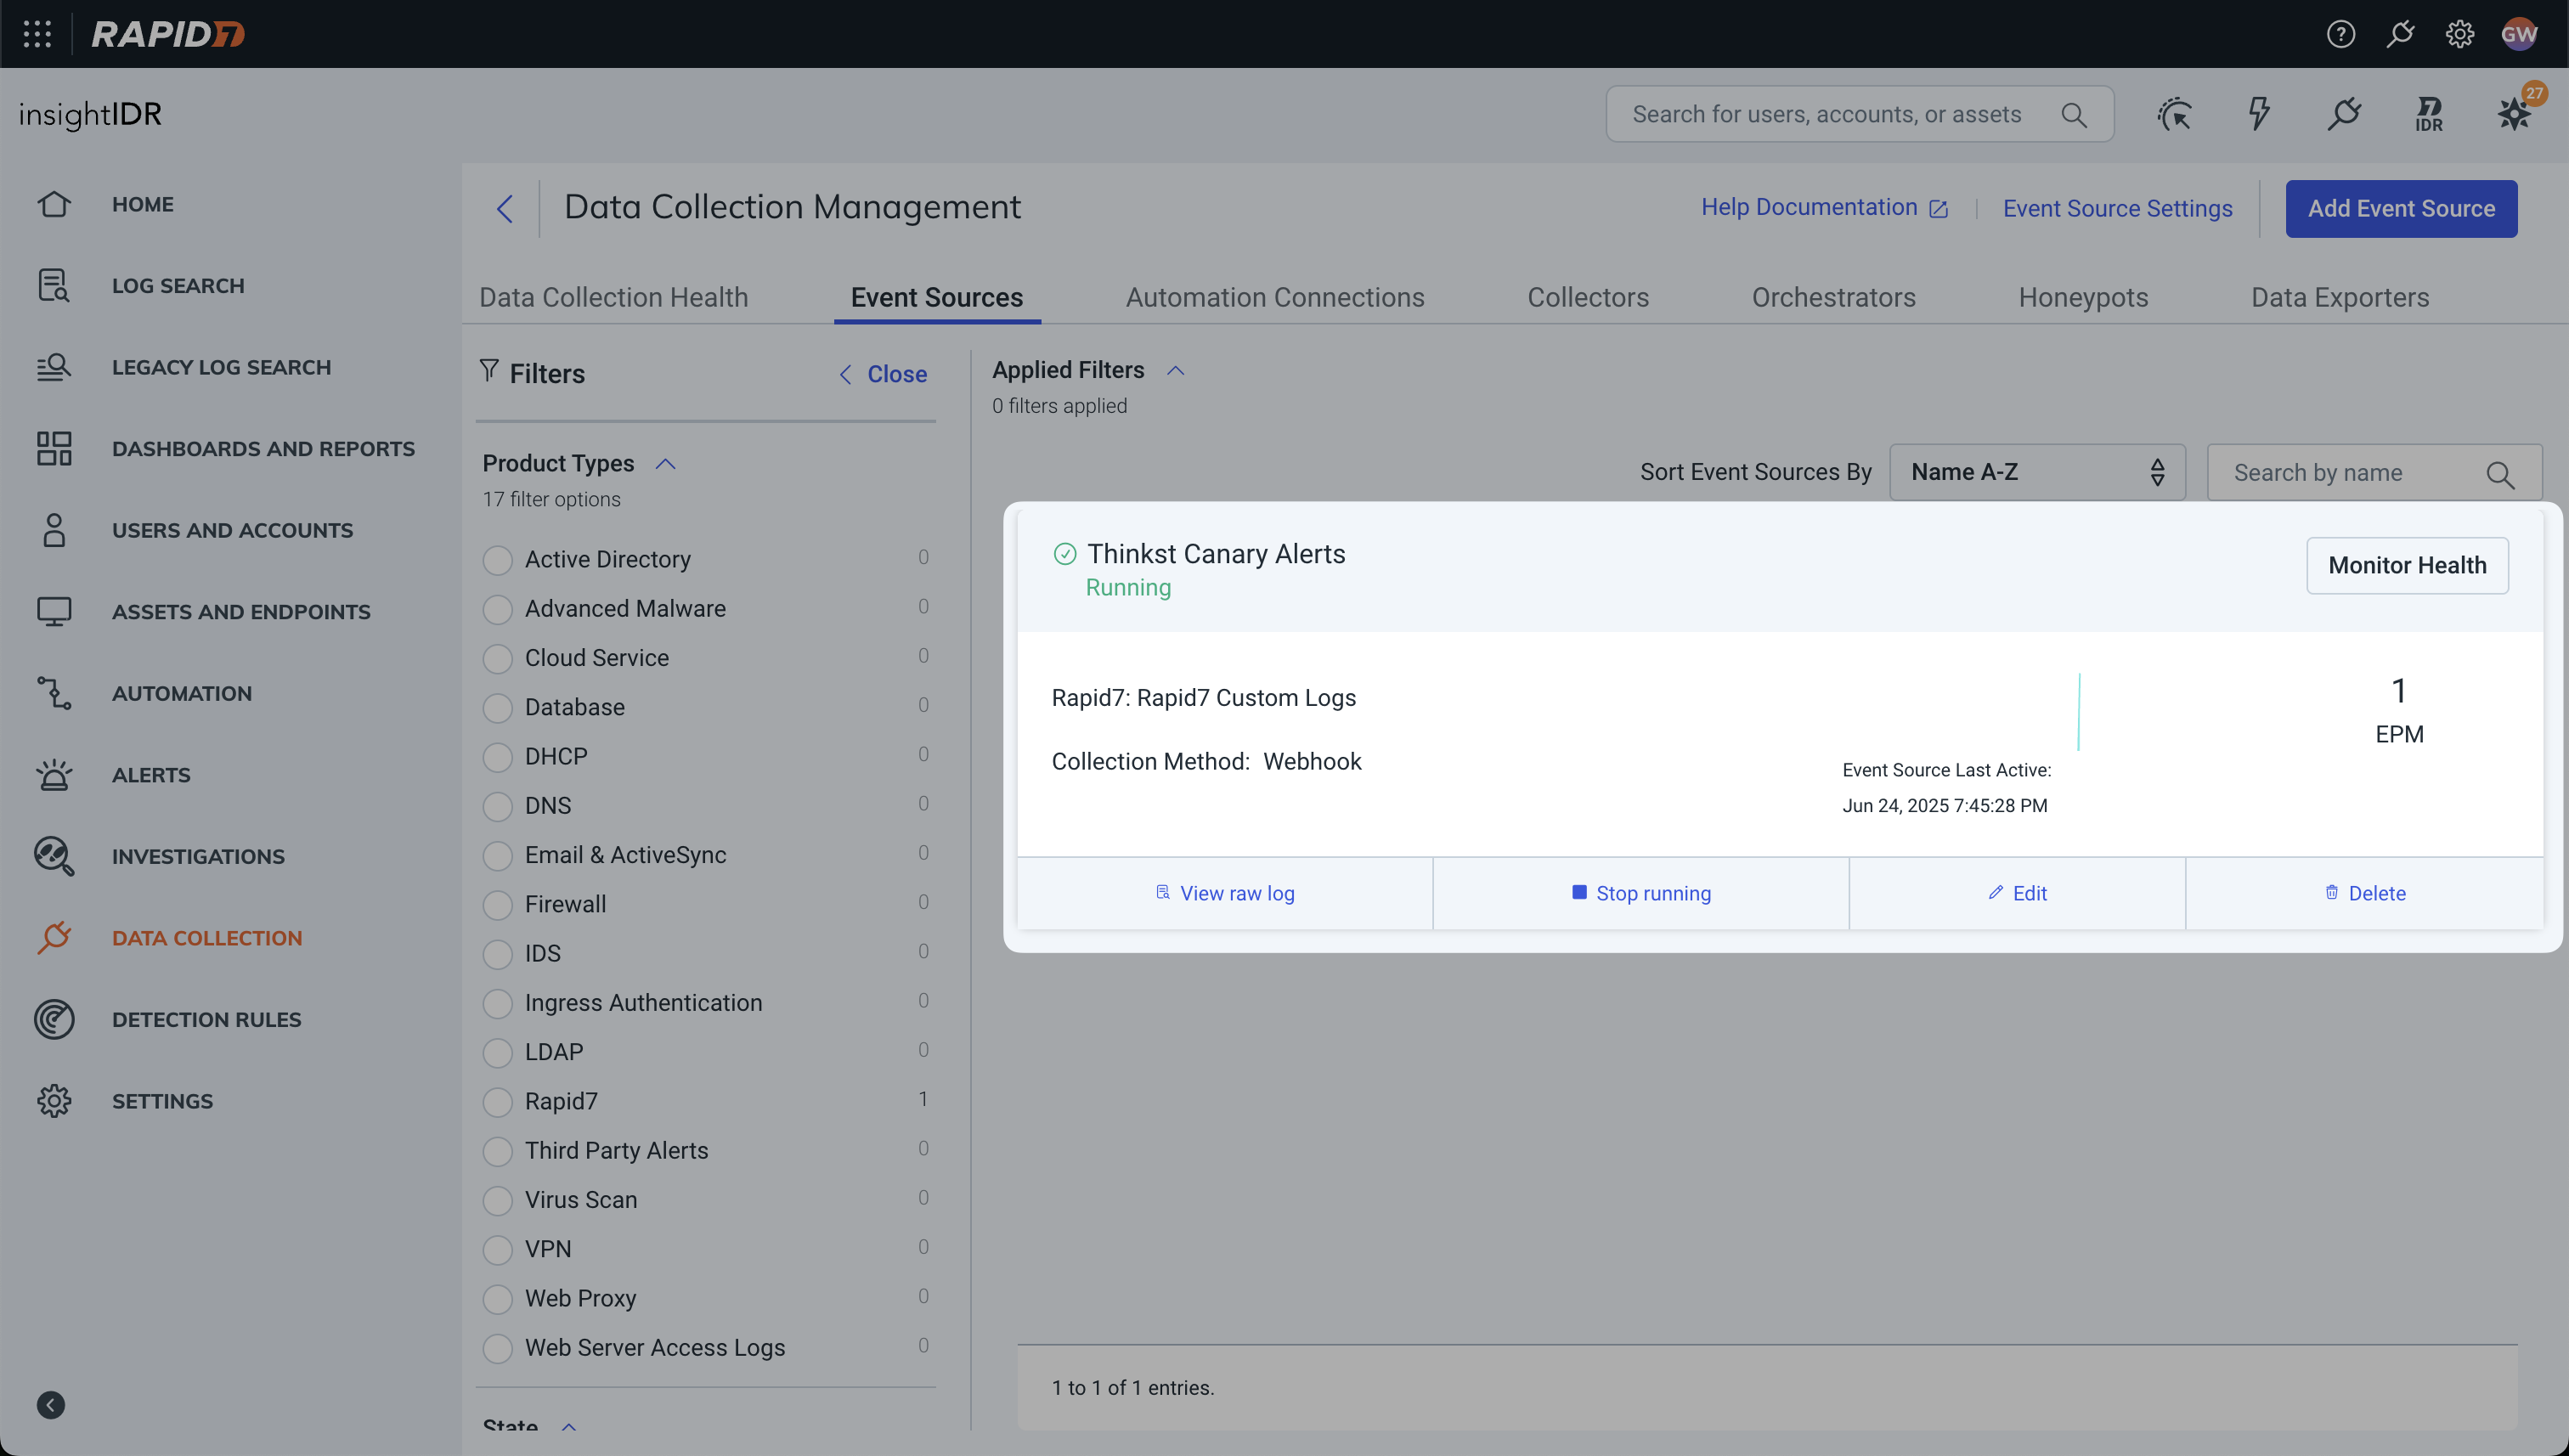Screen dimensions: 2569x1456
Task: Focus the Search by name field
Action: click(2374, 473)
